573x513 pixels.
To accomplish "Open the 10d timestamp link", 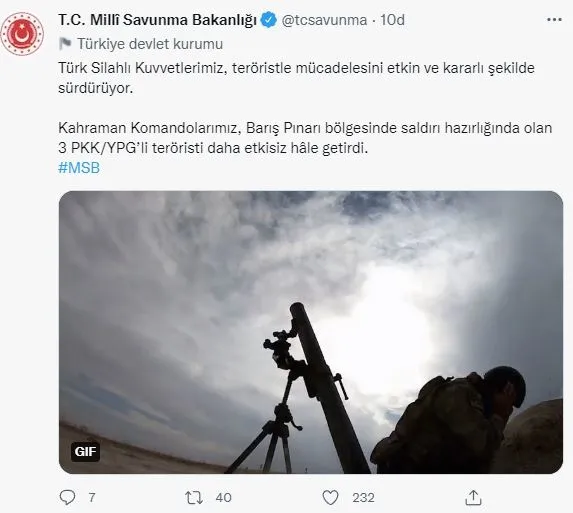I will (392, 20).
